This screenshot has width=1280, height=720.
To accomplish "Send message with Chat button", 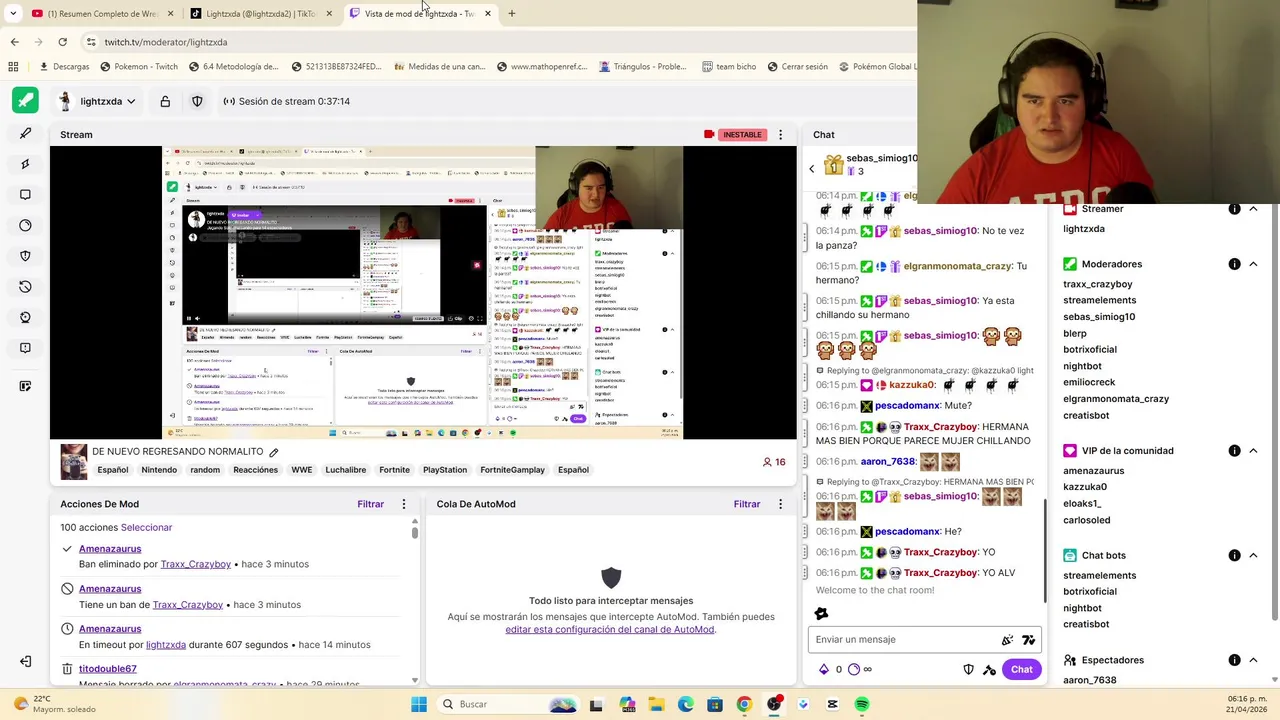I will (1021, 669).
